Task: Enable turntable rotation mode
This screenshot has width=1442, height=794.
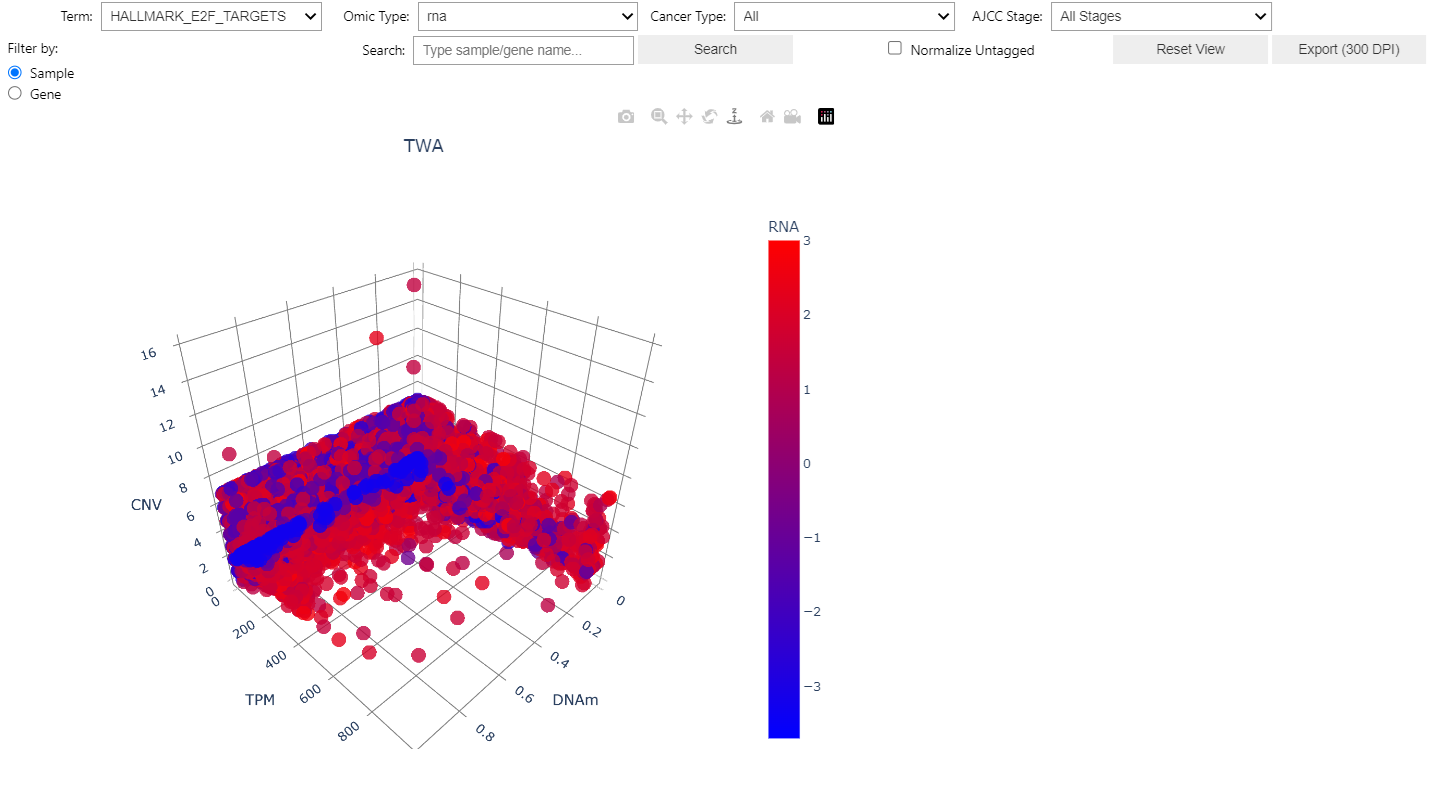Action: click(734, 117)
